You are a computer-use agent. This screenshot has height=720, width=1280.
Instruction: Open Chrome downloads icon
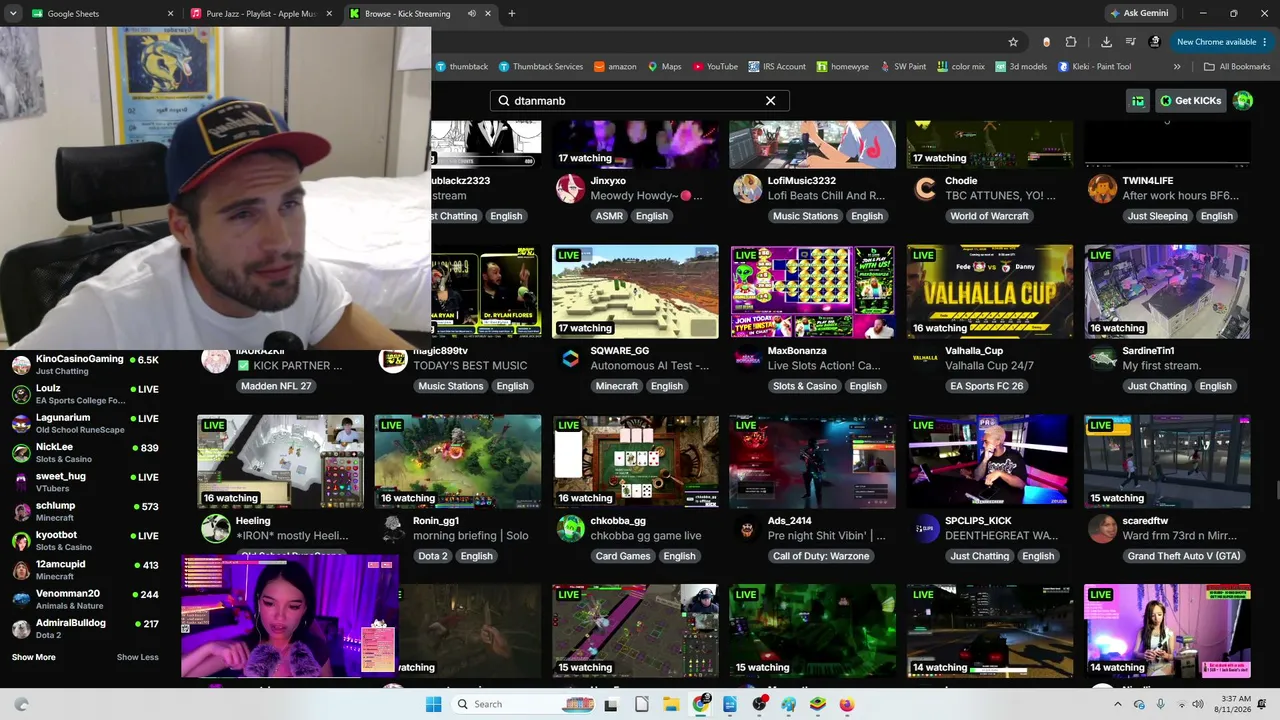point(1106,42)
